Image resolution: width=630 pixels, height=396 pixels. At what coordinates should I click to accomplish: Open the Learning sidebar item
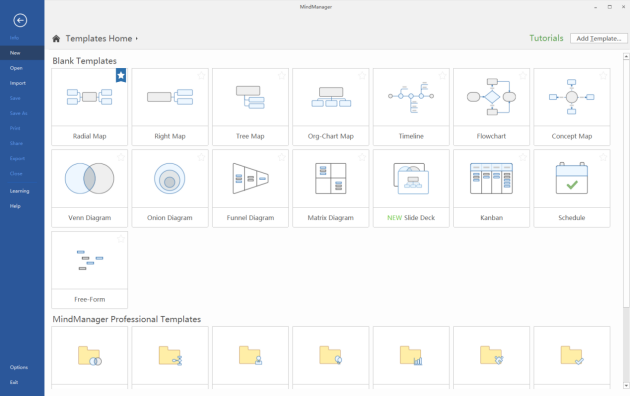tap(19, 191)
